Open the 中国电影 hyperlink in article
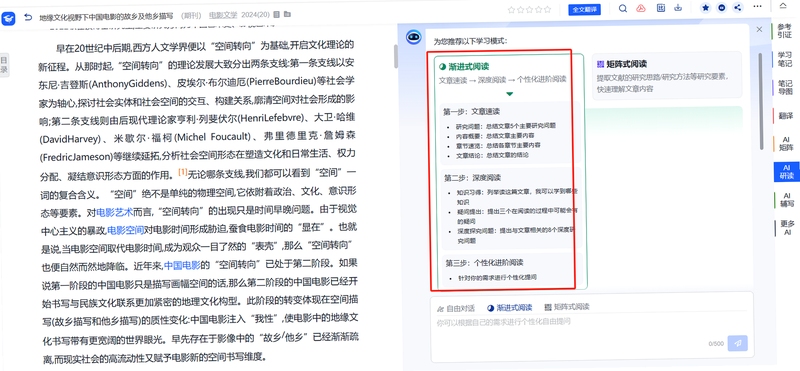This screenshot has height=371, width=800. pos(182,265)
